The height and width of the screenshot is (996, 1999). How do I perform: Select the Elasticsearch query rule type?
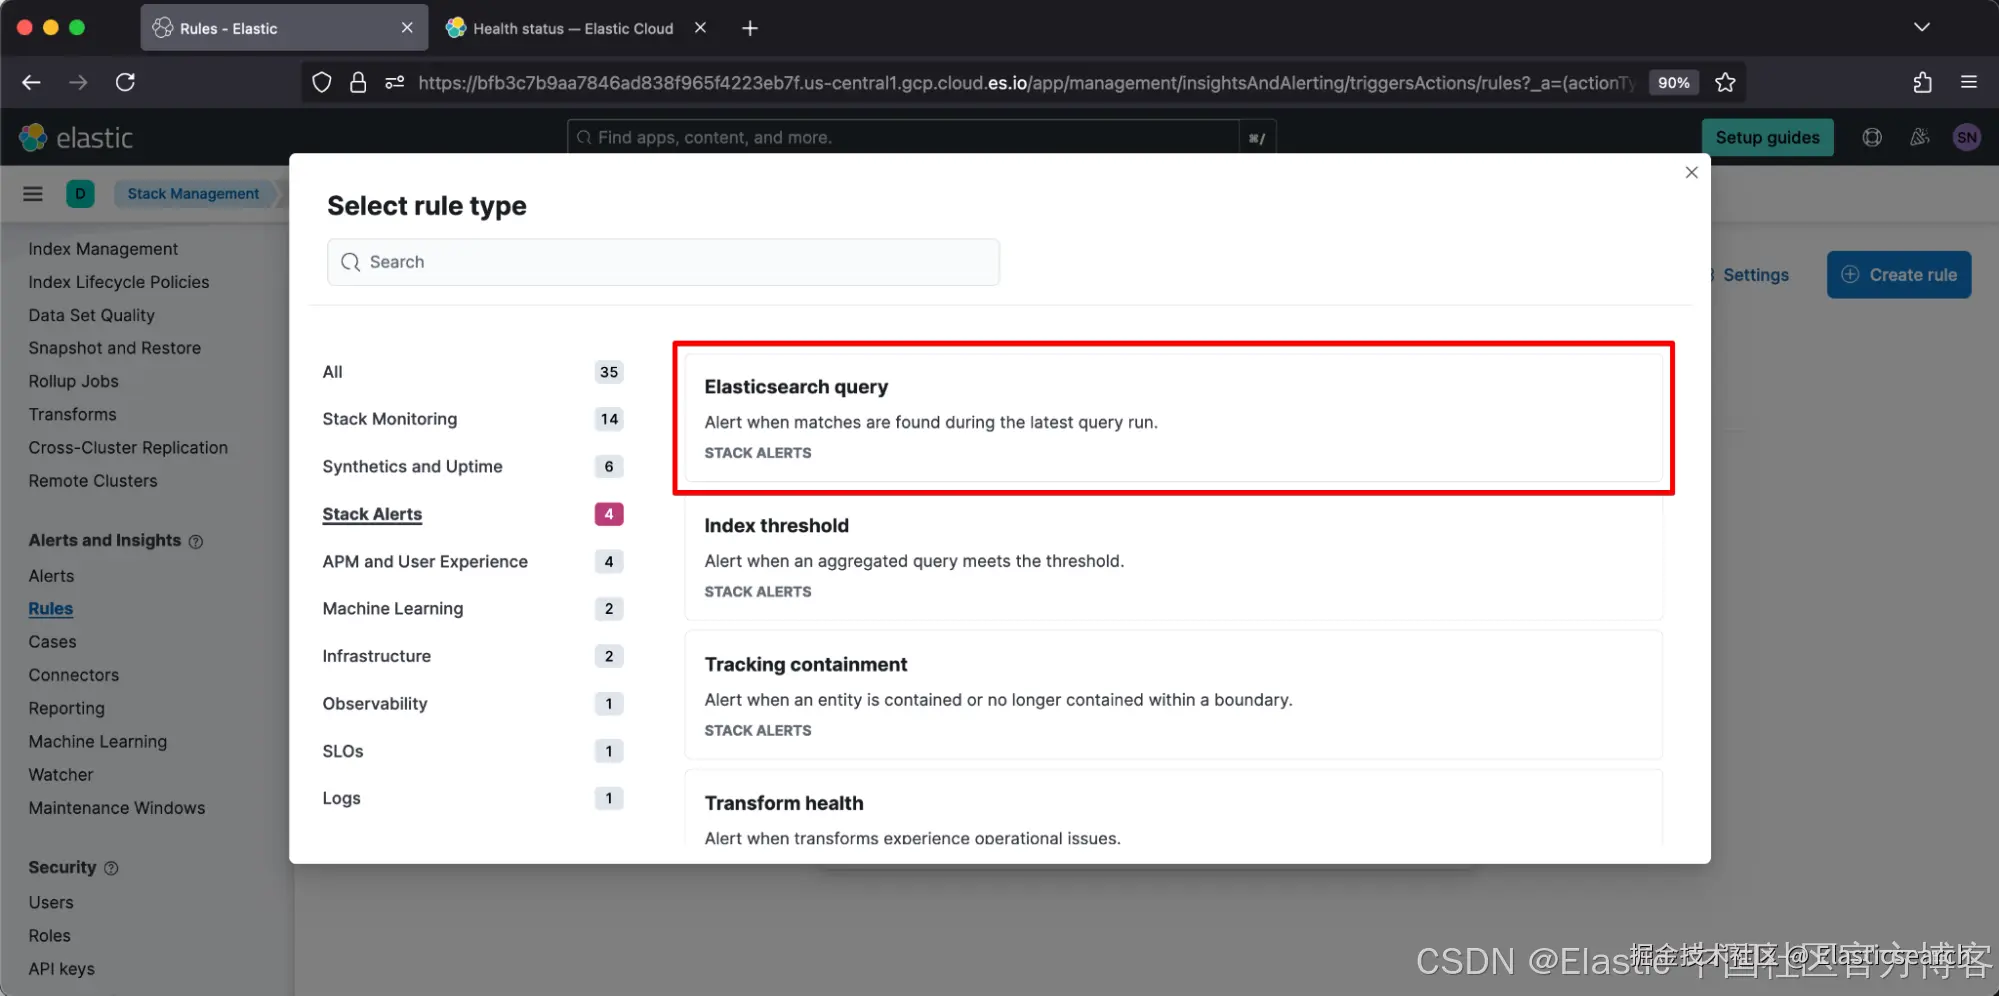click(1173, 418)
